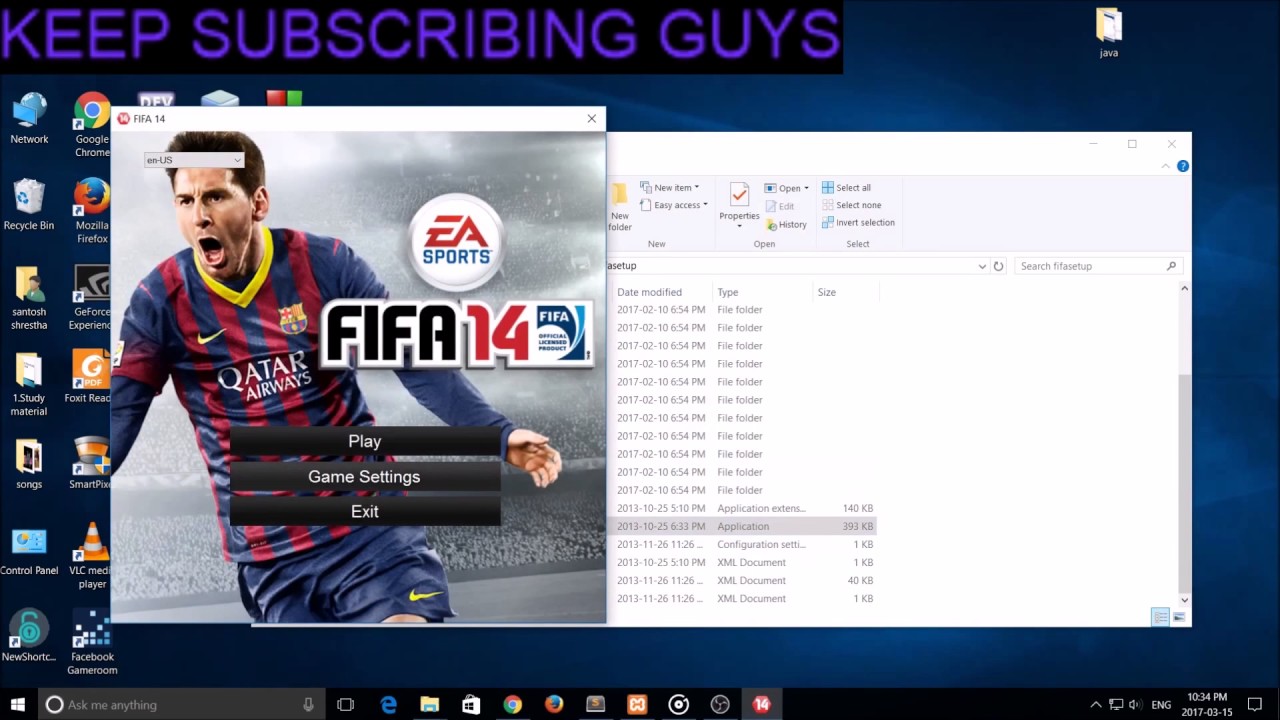Launch Microsoft Edge from the taskbar
The height and width of the screenshot is (720, 1280).
(x=389, y=704)
